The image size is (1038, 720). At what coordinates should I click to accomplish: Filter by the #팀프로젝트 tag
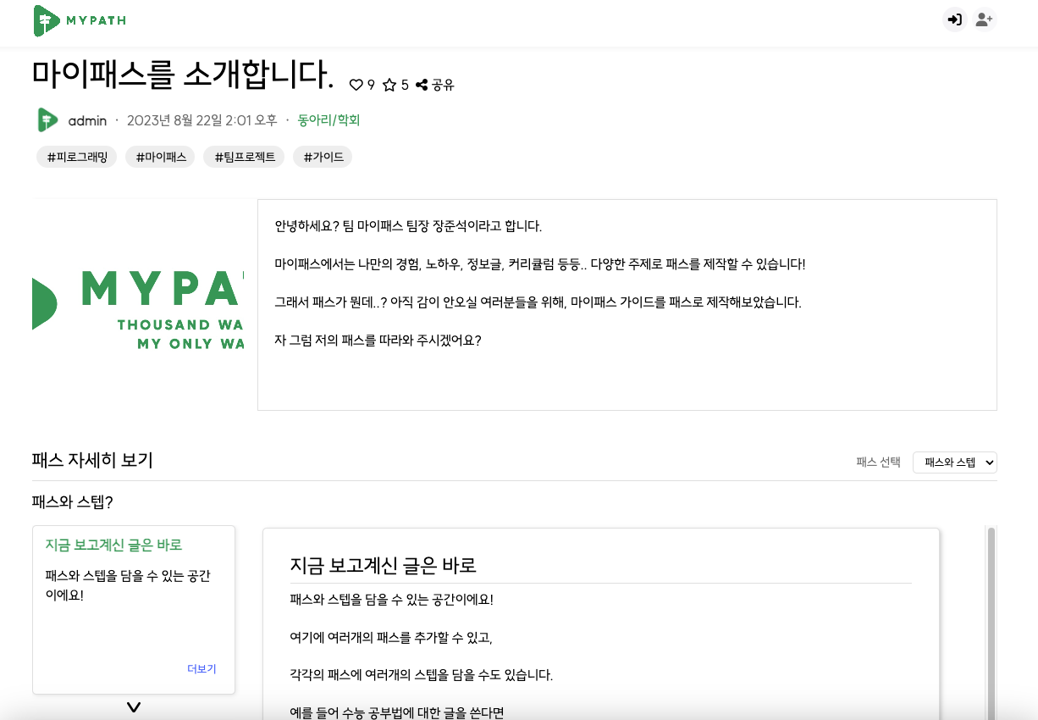(x=244, y=157)
